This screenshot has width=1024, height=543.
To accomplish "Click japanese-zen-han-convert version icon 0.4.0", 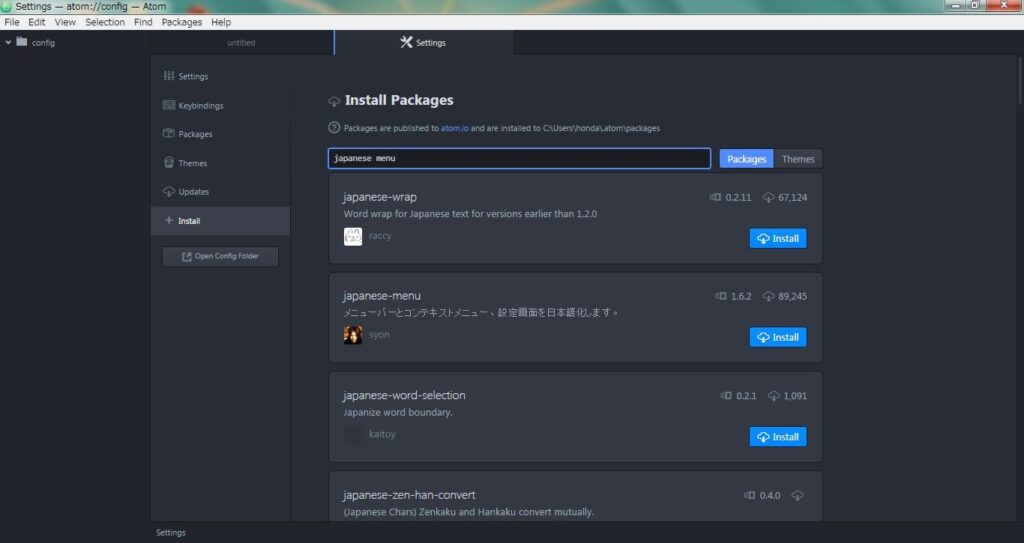I will click(x=749, y=495).
